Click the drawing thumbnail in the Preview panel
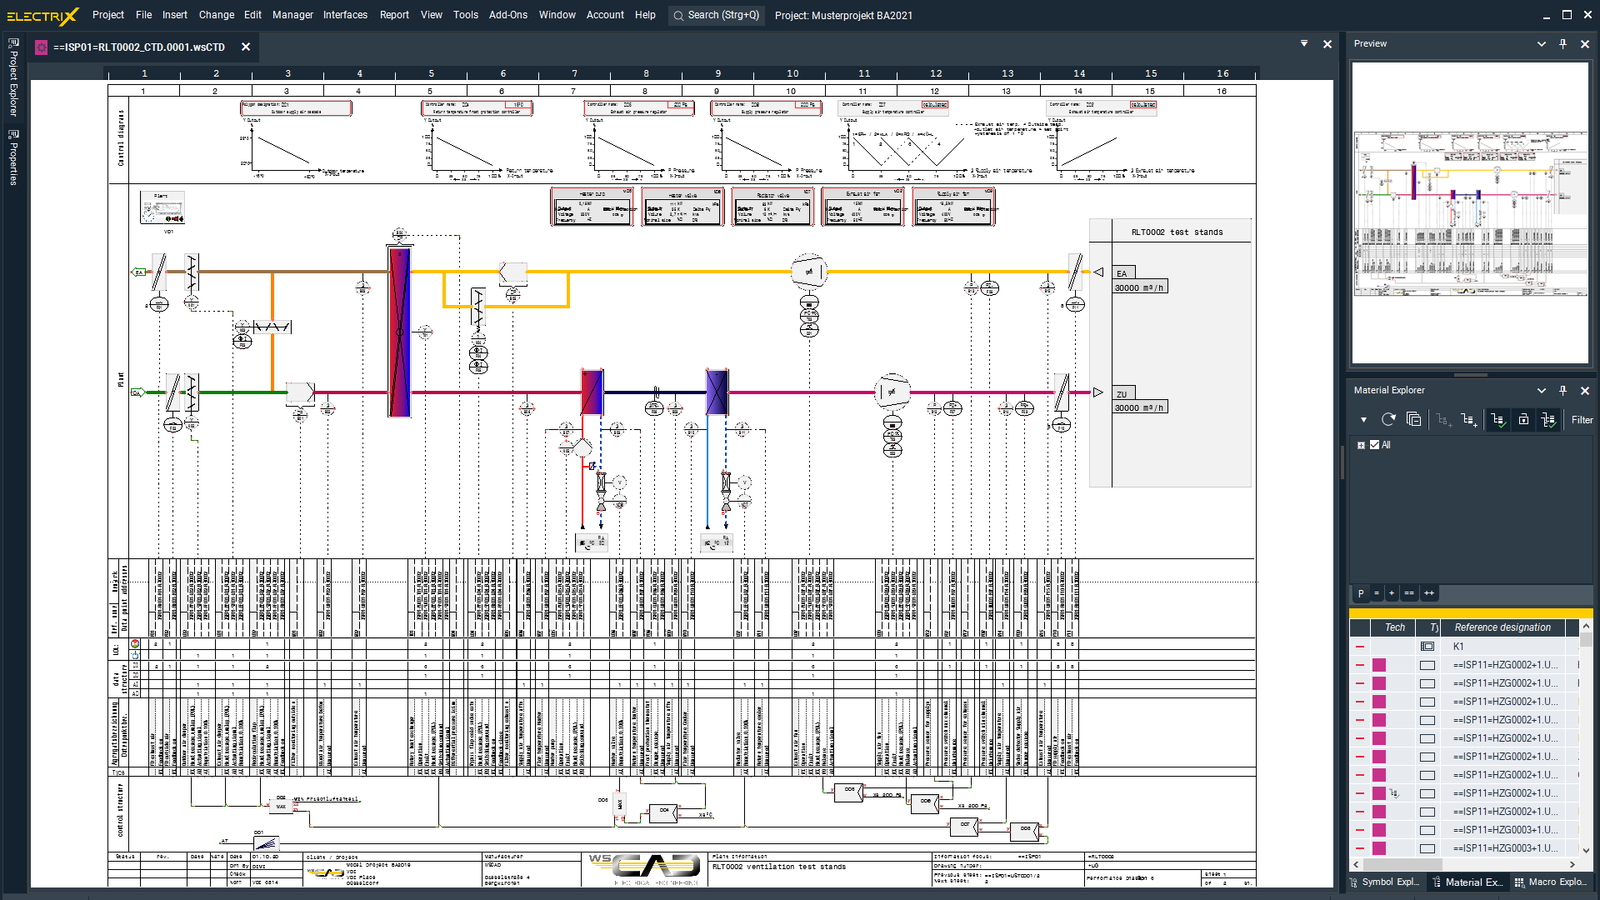The width and height of the screenshot is (1600, 900). [x=1469, y=213]
